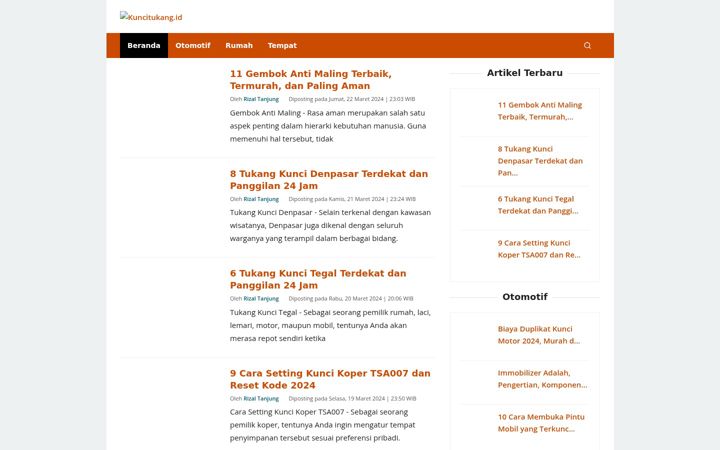The height and width of the screenshot is (450, 720).
Task: Open sidebar link 'Biaya Duplikat Kunci Motor 2024'
Action: pos(539,335)
